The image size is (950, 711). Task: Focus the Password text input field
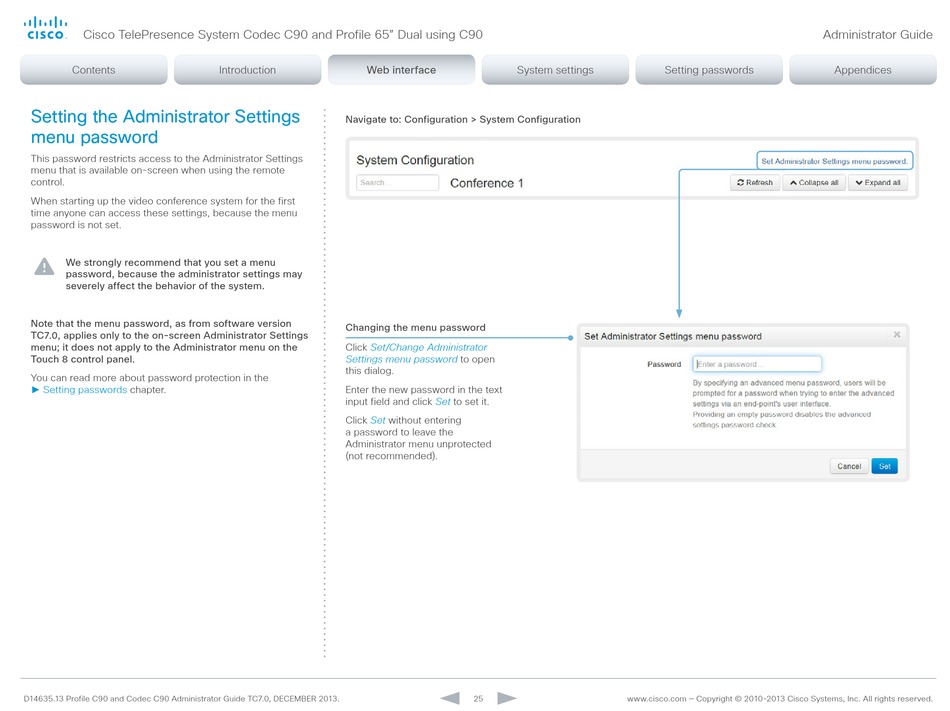(757, 364)
